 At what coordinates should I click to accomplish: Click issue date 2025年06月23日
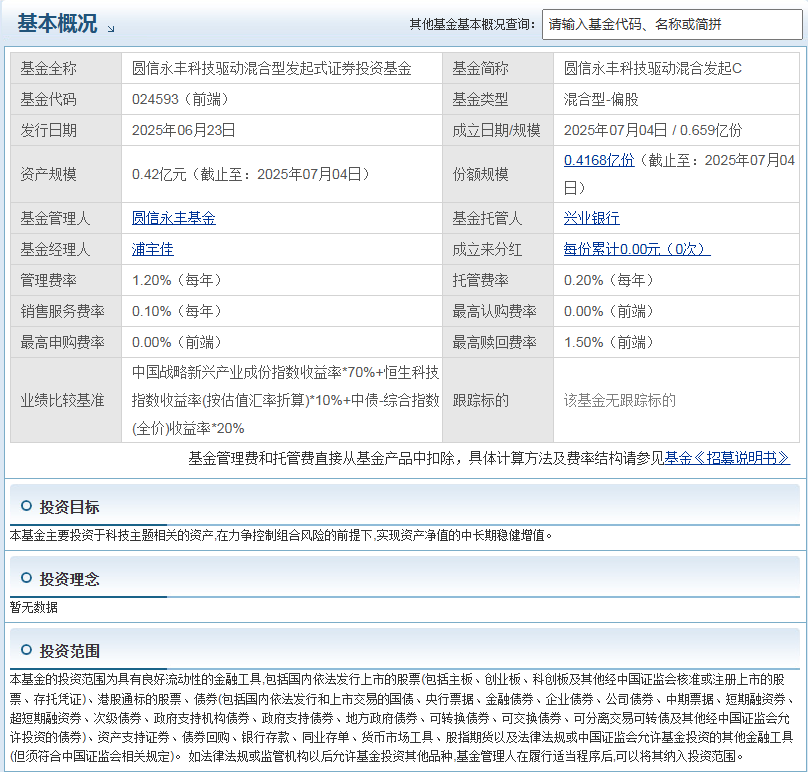tap(183, 130)
